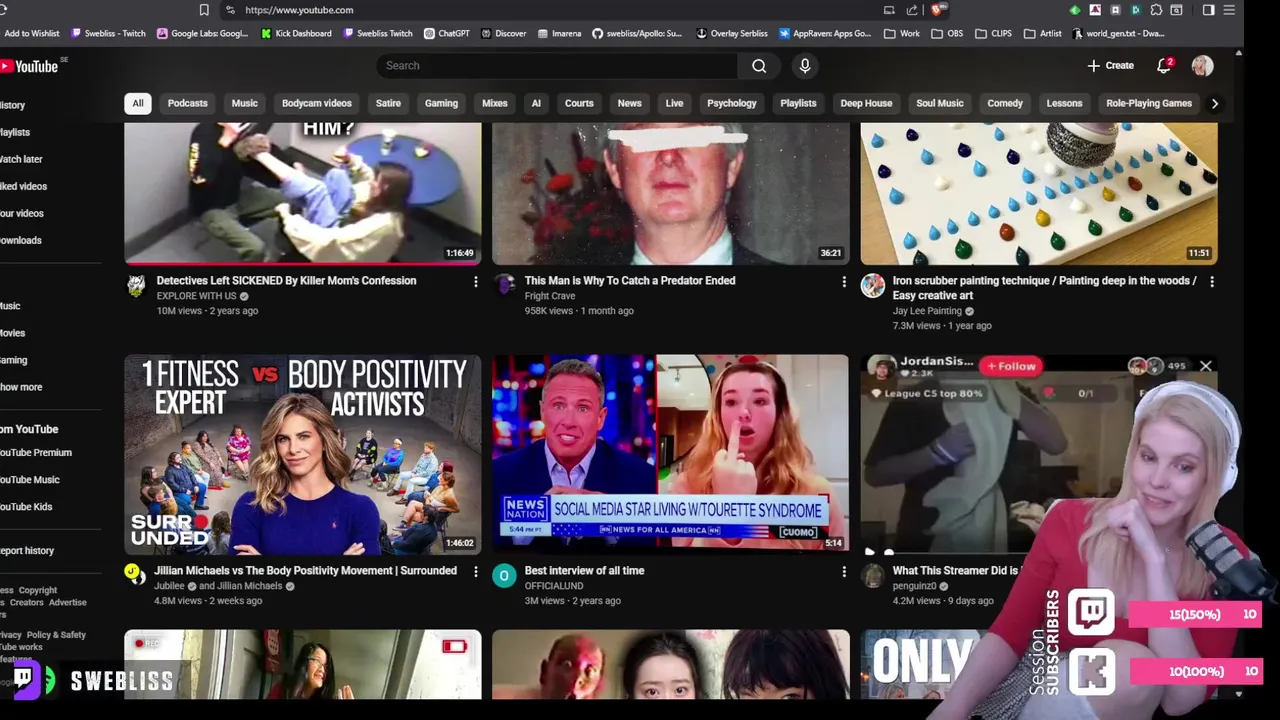Open Downloads in sidebar
The image size is (1280, 720).
[x=21, y=240]
